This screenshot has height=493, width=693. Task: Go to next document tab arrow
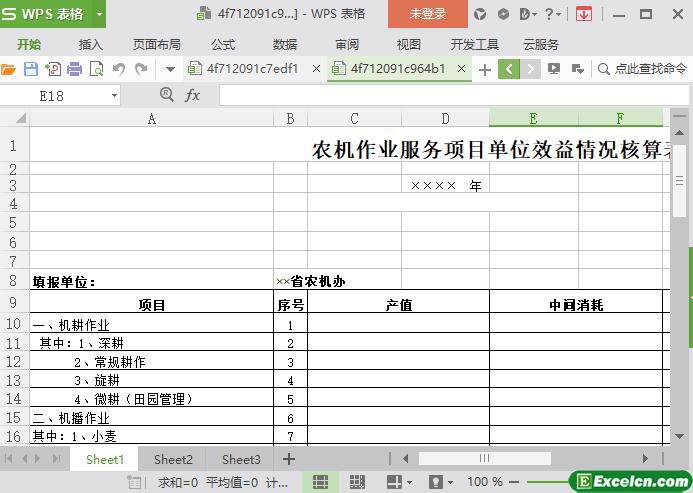pyautogui.click(x=530, y=69)
